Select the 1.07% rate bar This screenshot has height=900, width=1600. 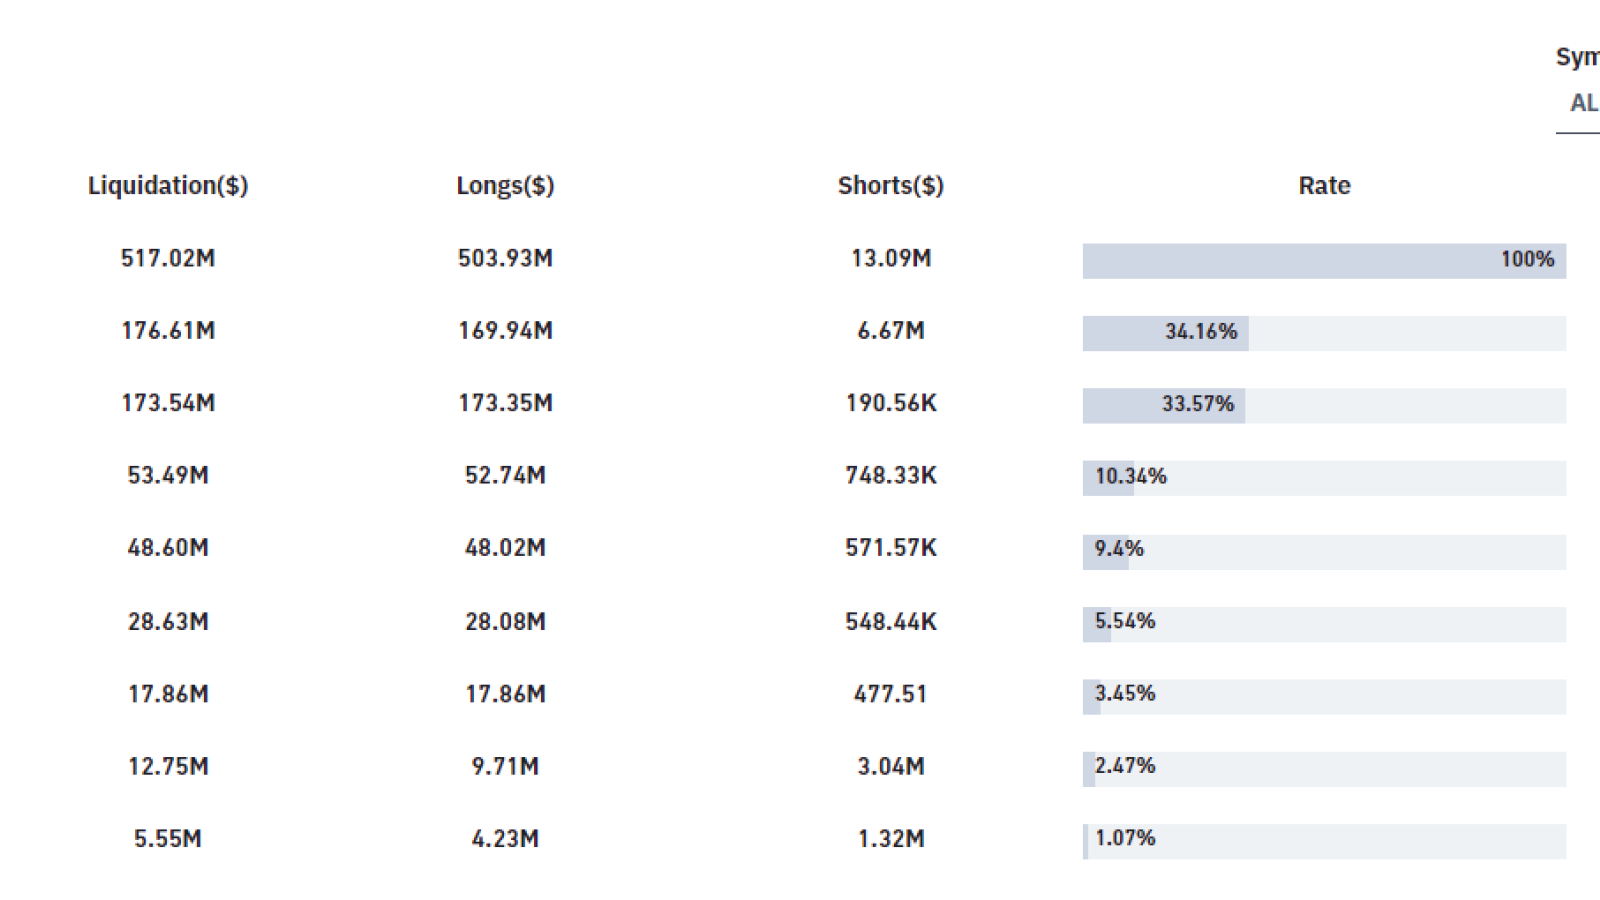pos(1324,841)
